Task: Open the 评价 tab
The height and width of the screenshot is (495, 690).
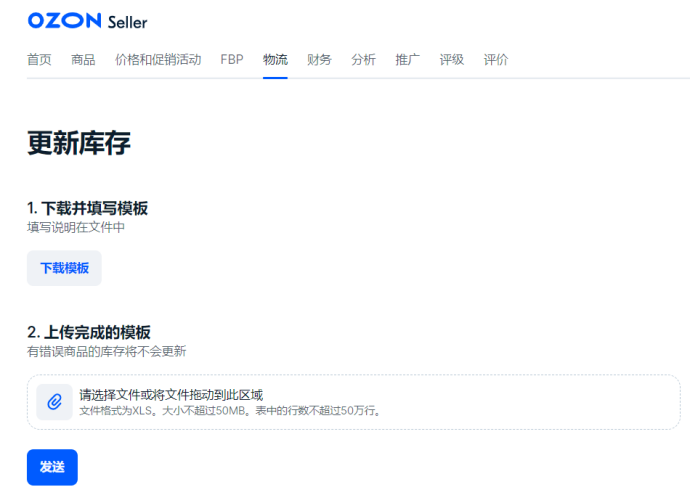Action: (x=495, y=59)
